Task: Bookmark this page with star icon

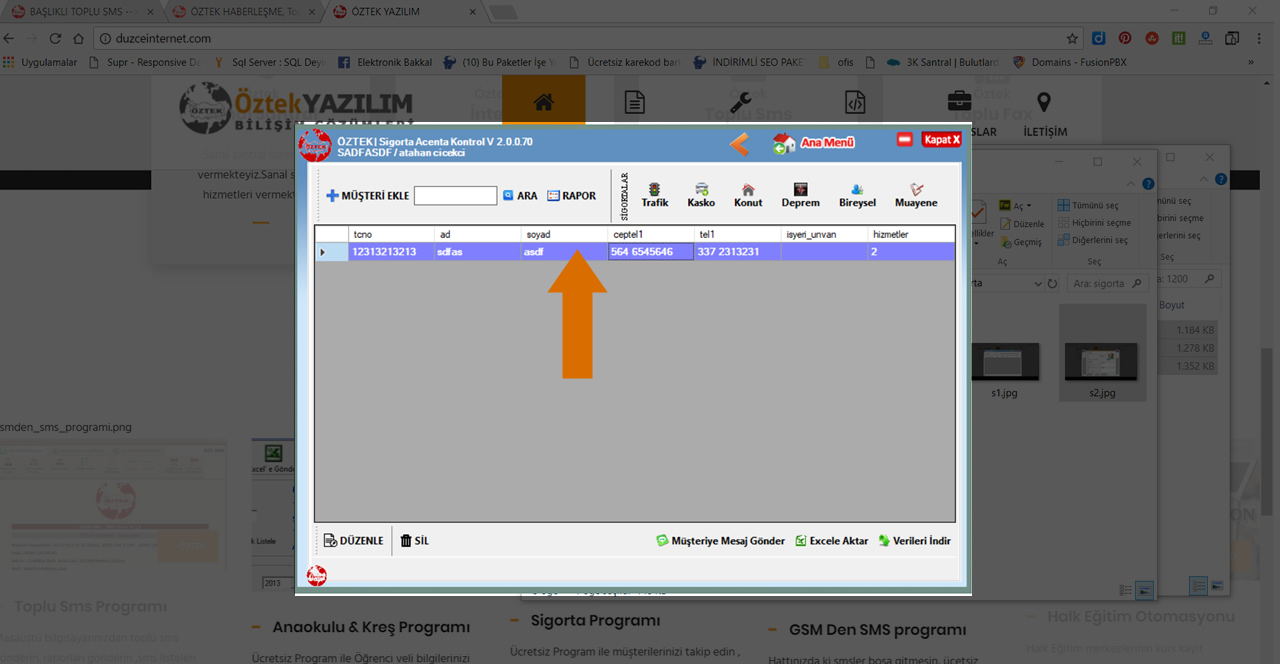Action: pos(1072,38)
